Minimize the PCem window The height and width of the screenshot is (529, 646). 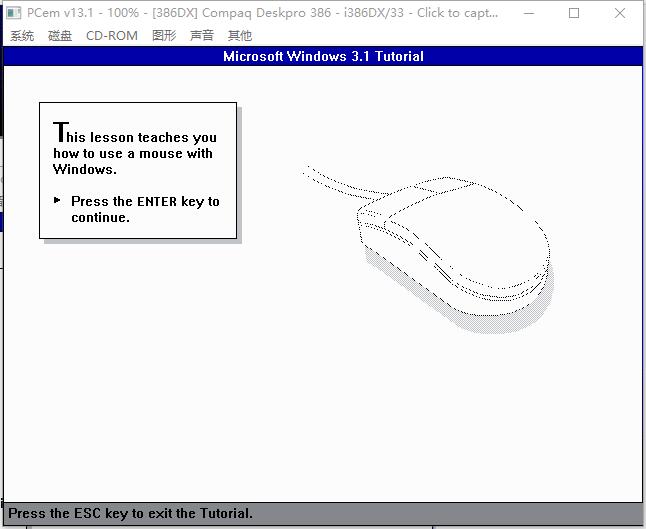[529, 13]
